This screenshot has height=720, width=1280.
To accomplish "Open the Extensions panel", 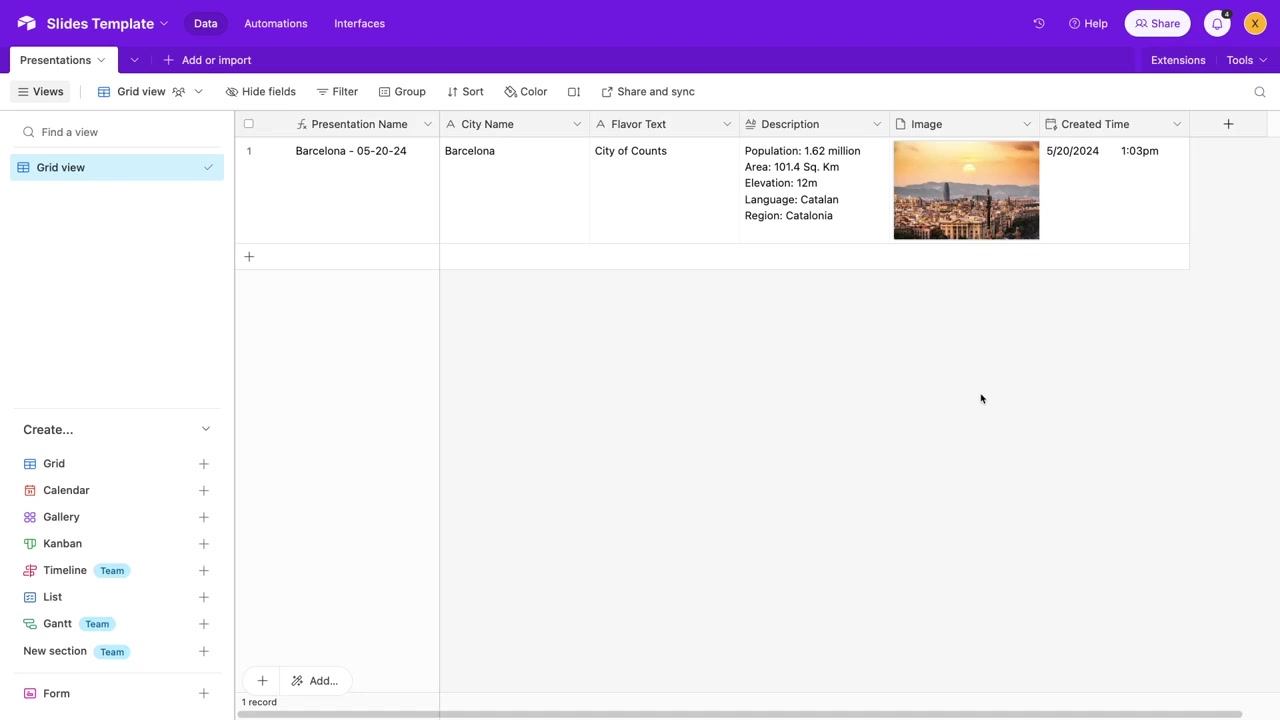I will pyautogui.click(x=1178, y=60).
